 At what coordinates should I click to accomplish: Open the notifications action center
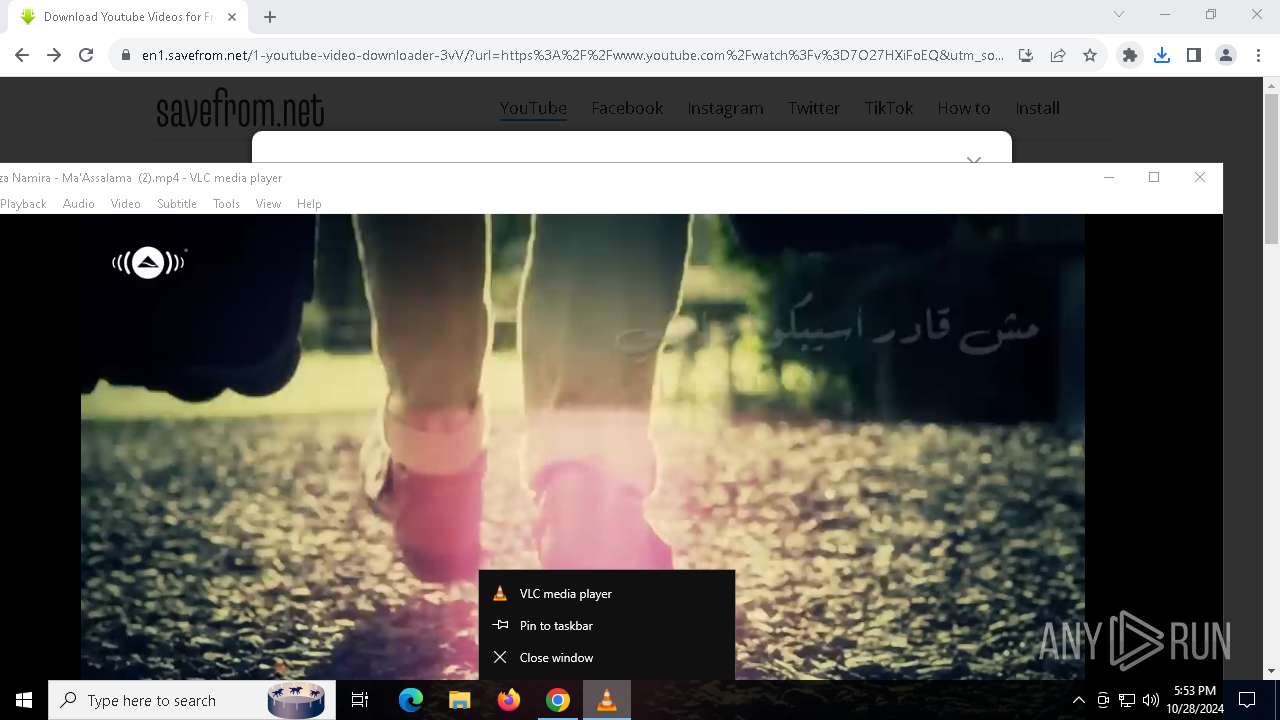pos(1248,700)
